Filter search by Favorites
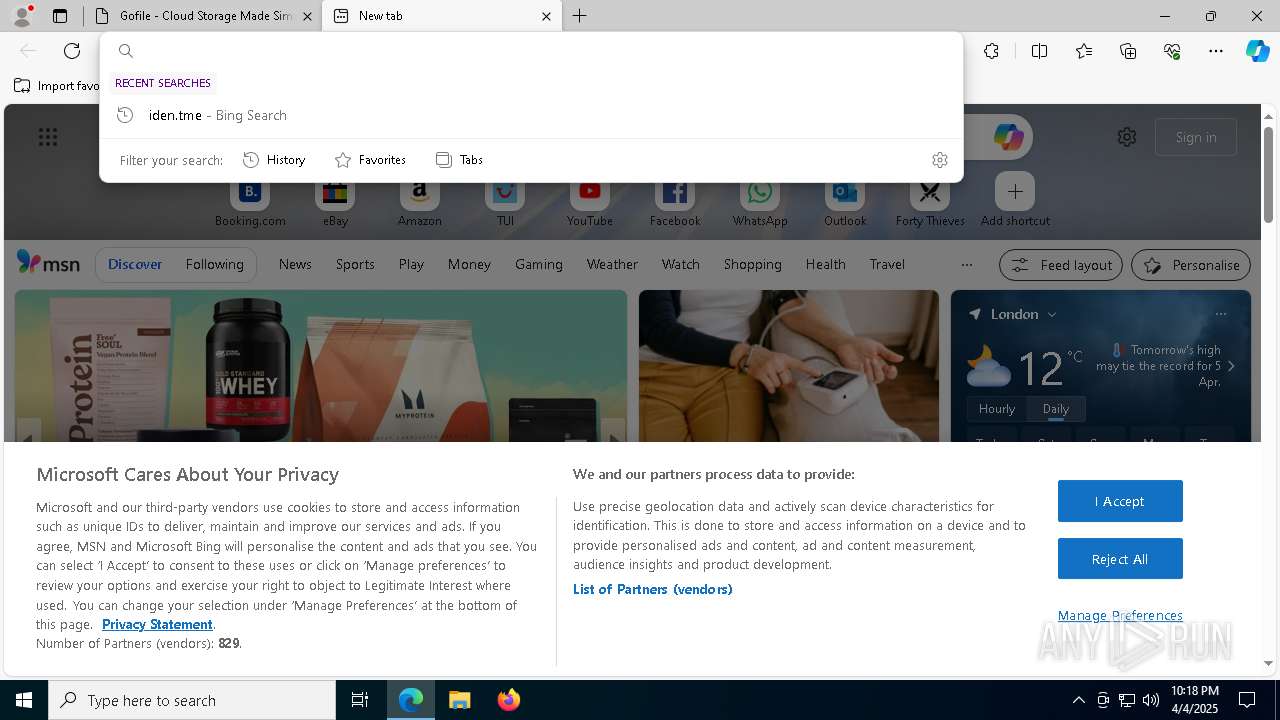Image resolution: width=1280 pixels, height=720 pixels. pyautogui.click(x=370, y=160)
